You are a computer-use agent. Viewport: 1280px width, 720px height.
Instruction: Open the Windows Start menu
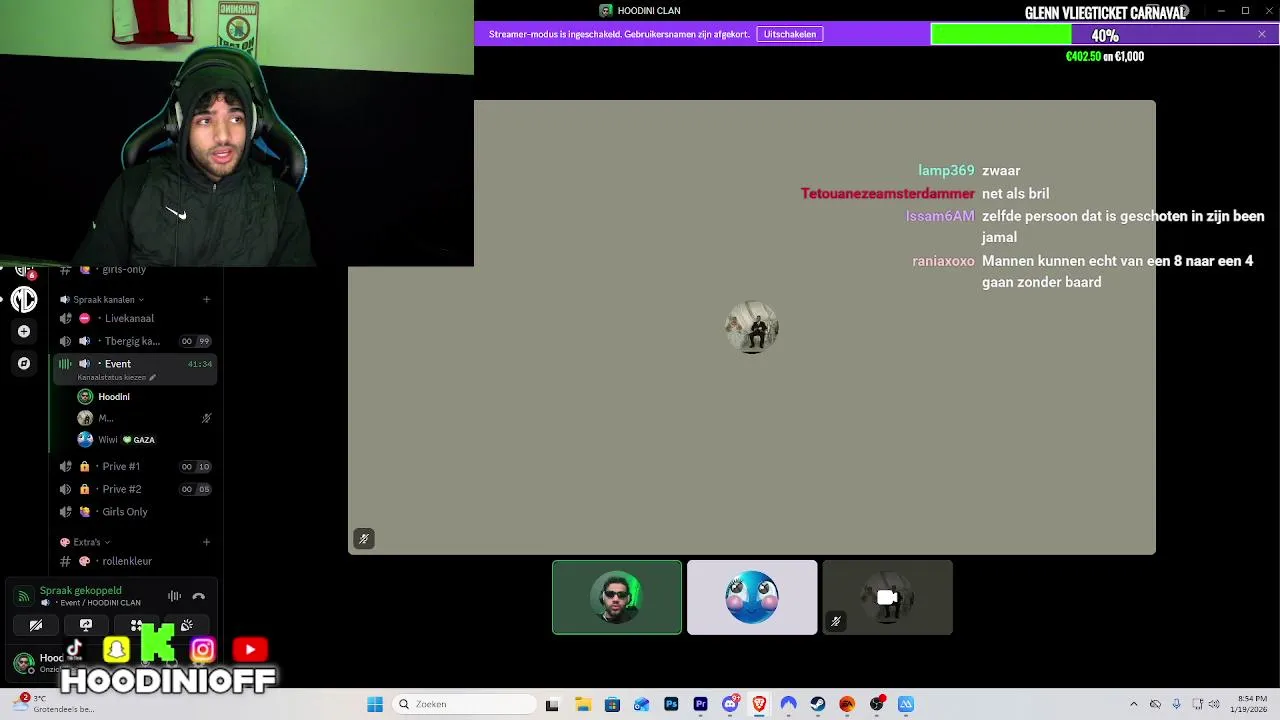pyautogui.click(x=375, y=704)
